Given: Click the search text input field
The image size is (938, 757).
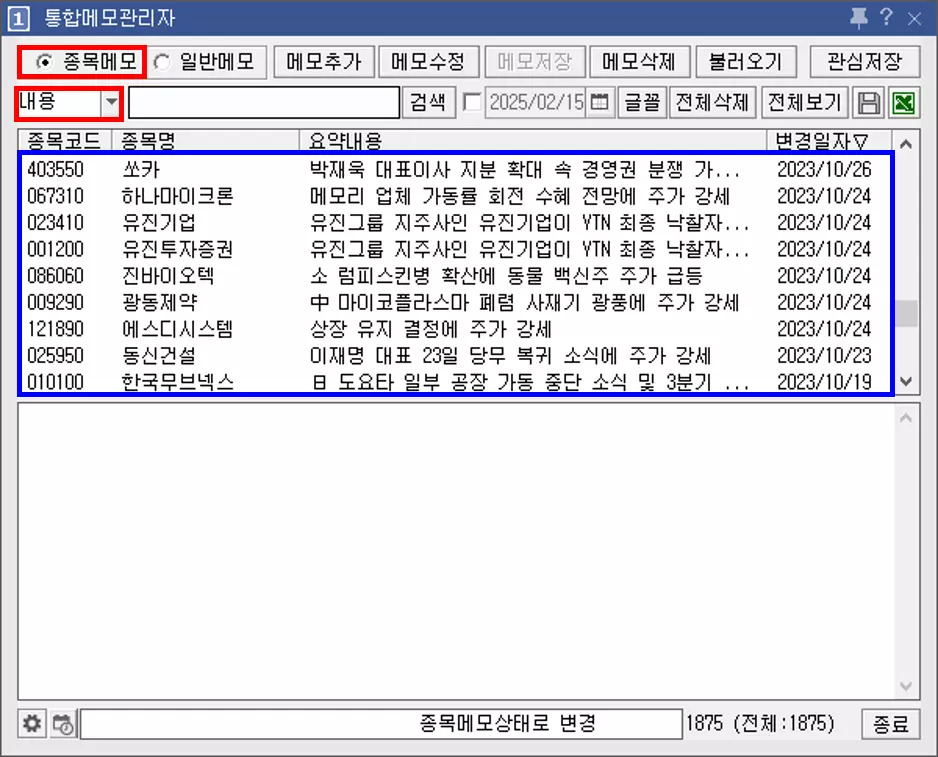Looking at the screenshot, I should click(264, 103).
